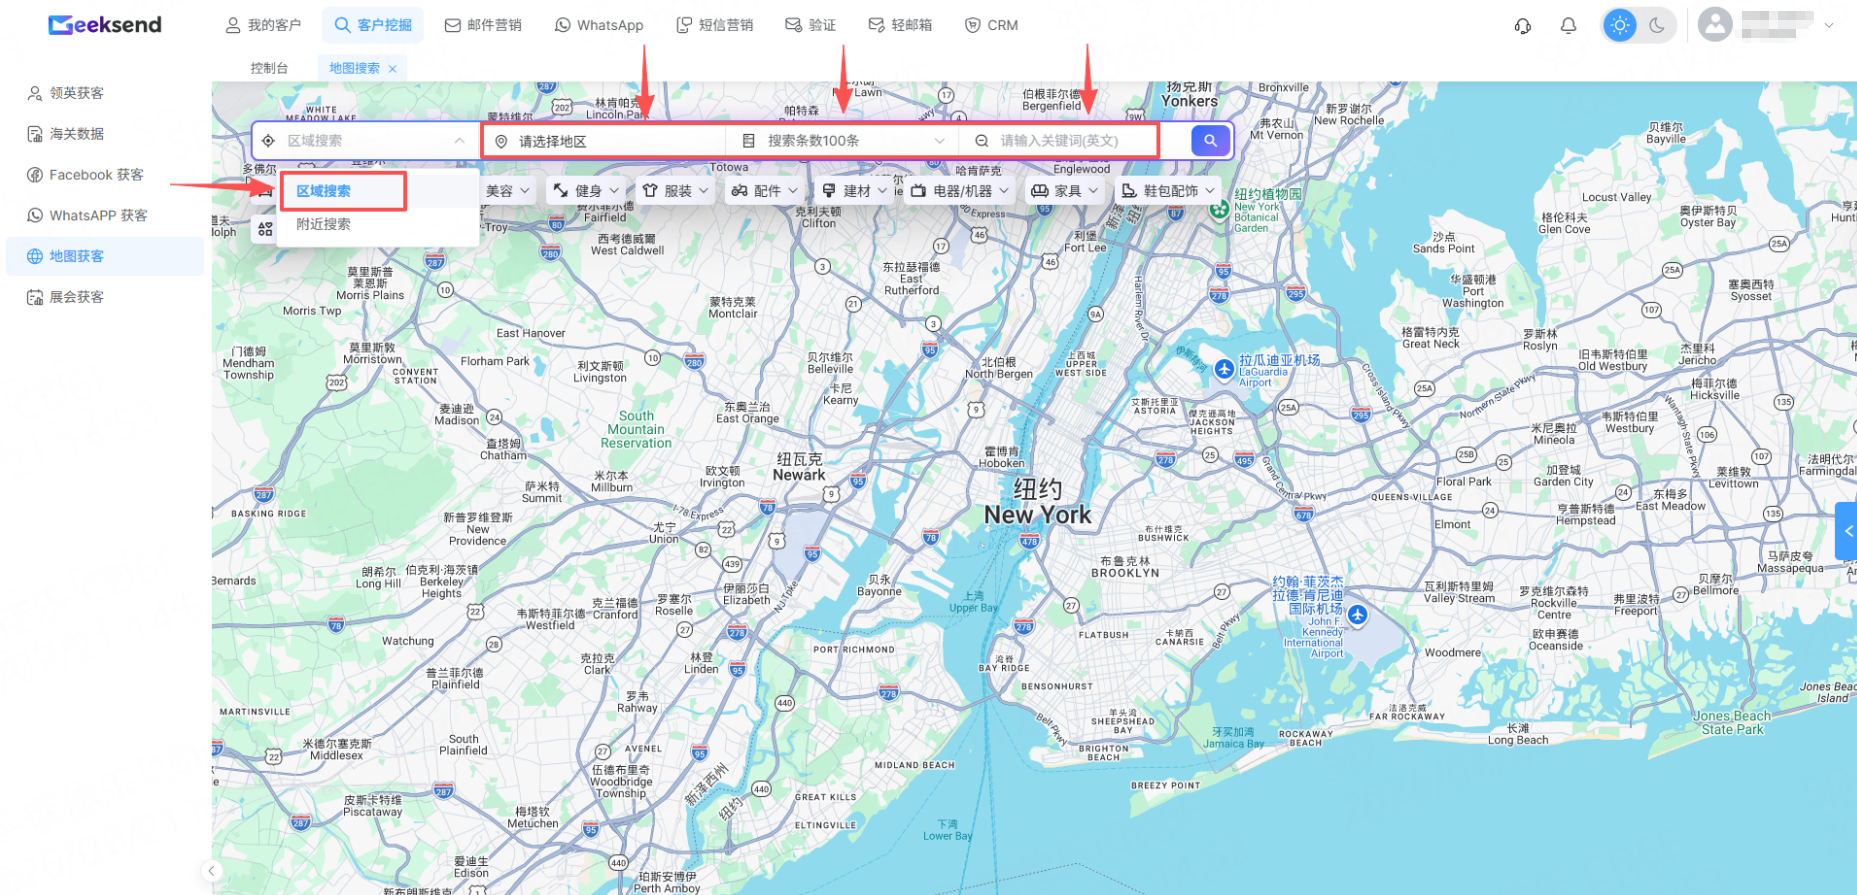Switch to light mode sun toggle
Image resolution: width=1857 pixels, height=895 pixels.
pos(1620,25)
